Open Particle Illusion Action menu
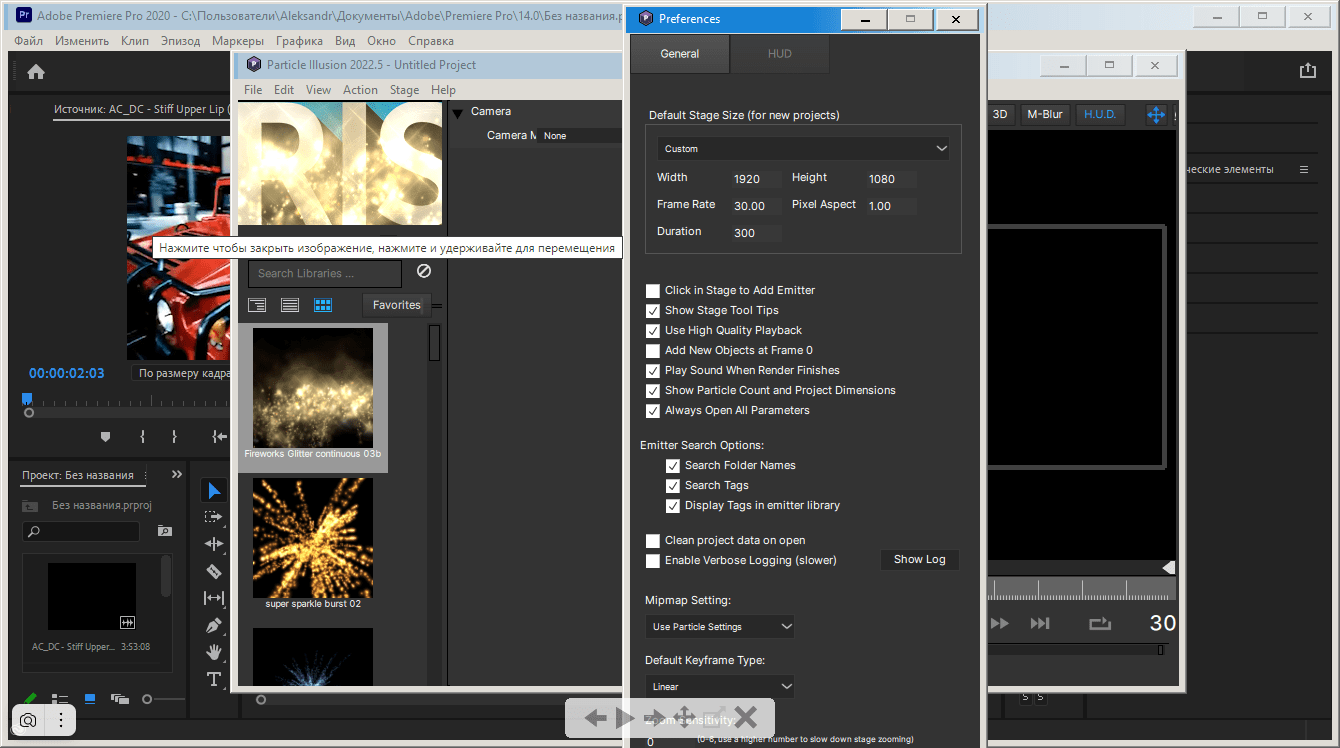 click(x=360, y=89)
